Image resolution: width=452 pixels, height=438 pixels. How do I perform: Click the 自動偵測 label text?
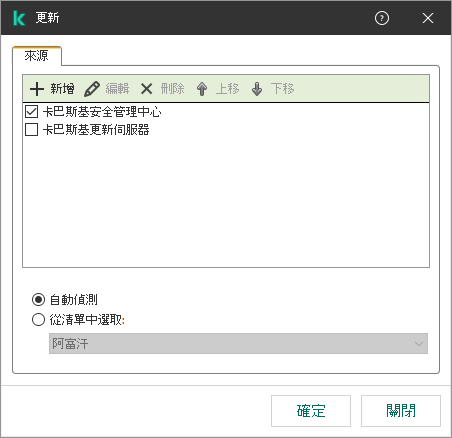coord(73,300)
